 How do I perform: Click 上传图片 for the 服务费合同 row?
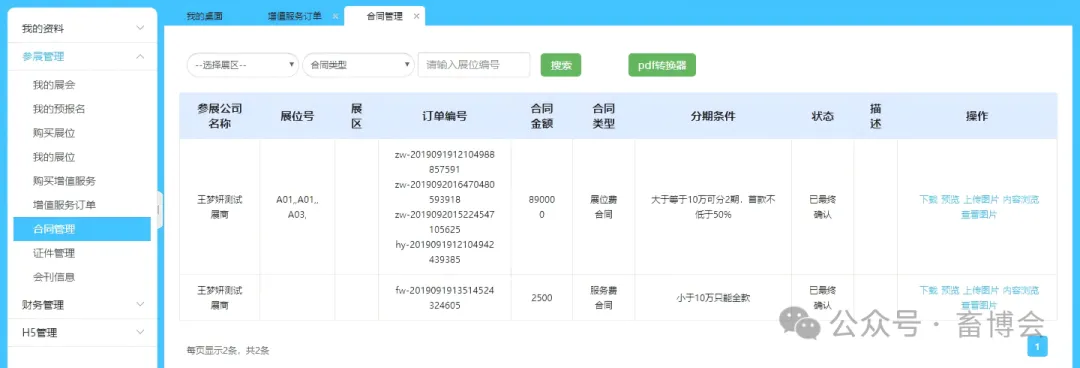[981, 291]
